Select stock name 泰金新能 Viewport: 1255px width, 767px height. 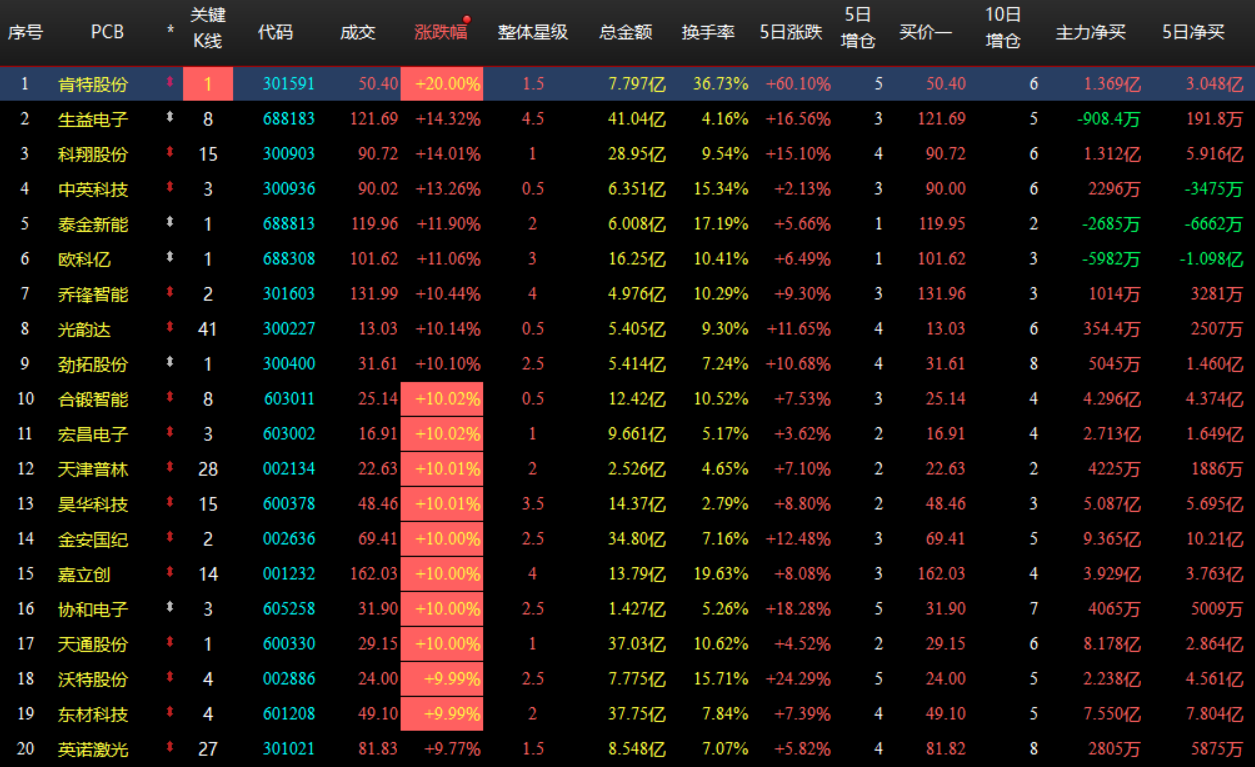93,224
